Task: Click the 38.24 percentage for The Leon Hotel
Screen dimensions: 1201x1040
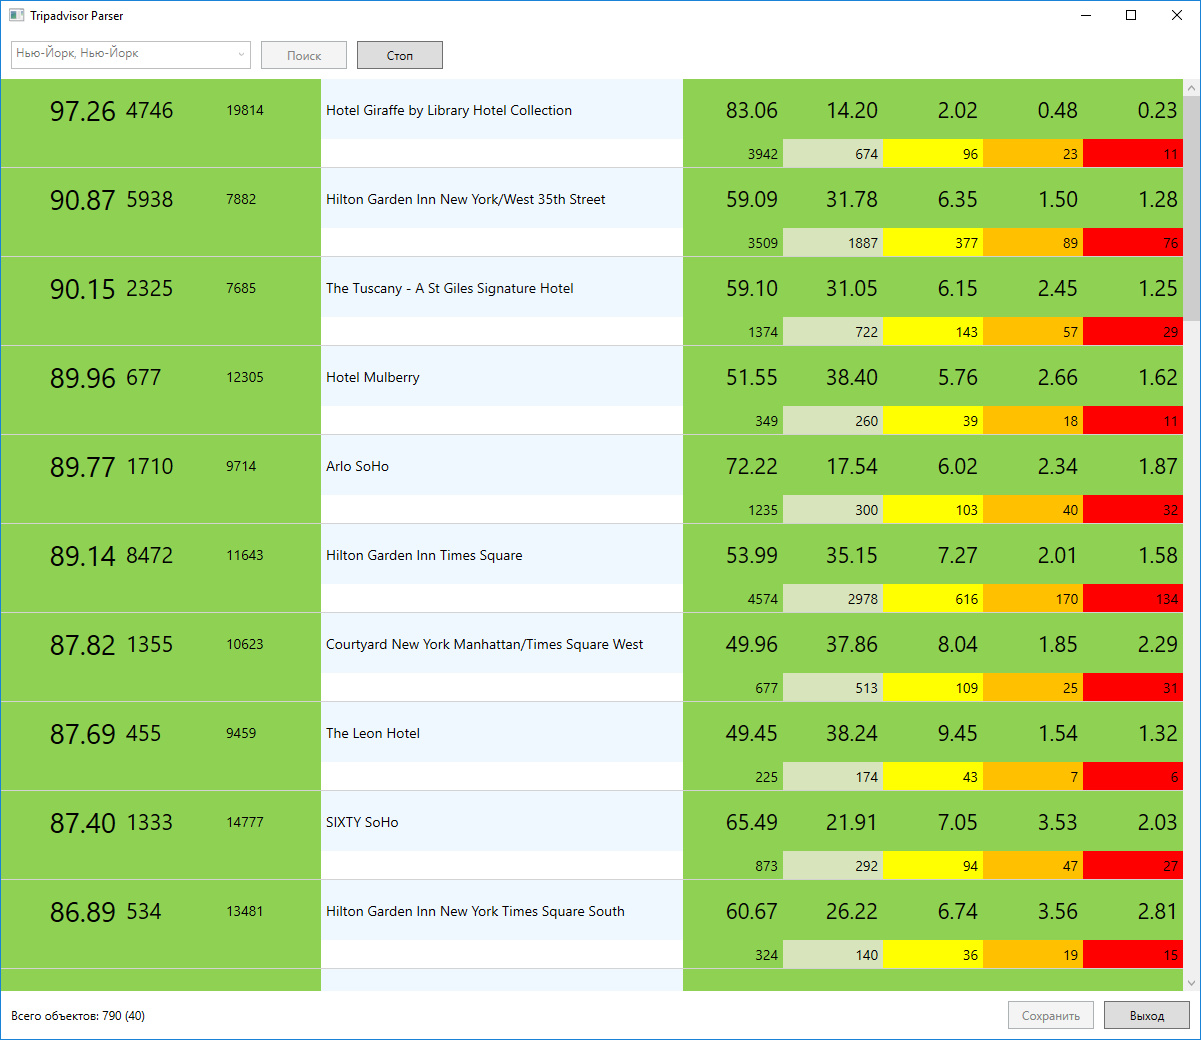Action: coord(852,733)
